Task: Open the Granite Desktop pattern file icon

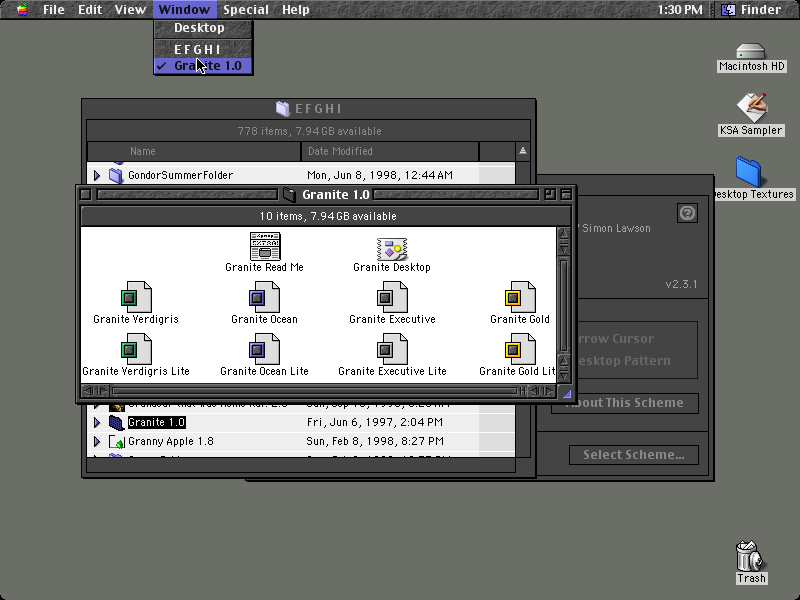Action: pos(392,248)
